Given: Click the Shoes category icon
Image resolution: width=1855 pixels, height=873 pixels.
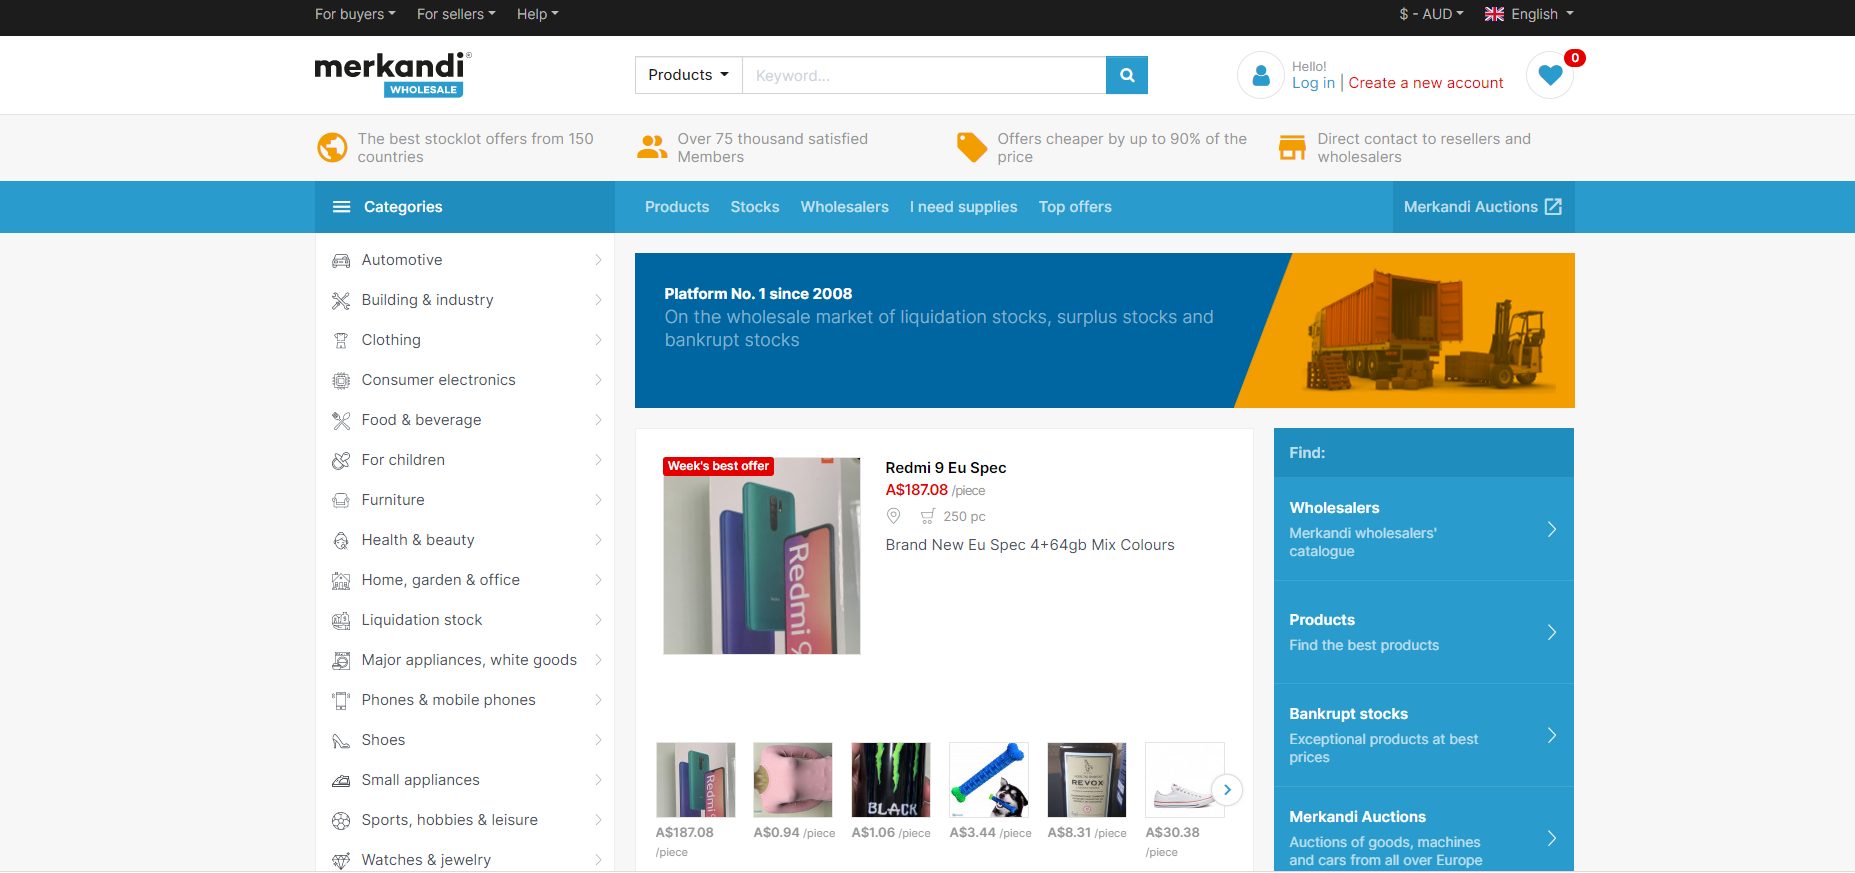Looking at the screenshot, I should [341, 740].
